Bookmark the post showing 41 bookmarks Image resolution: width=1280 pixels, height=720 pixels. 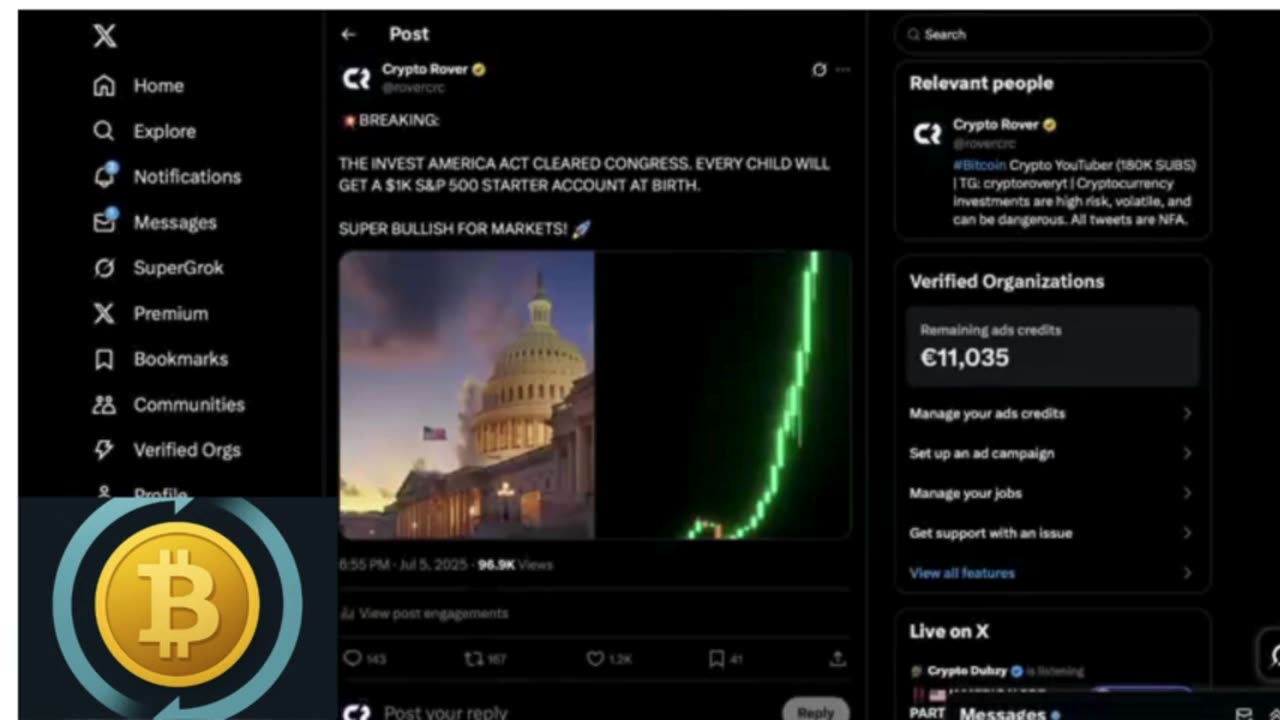pos(716,658)
